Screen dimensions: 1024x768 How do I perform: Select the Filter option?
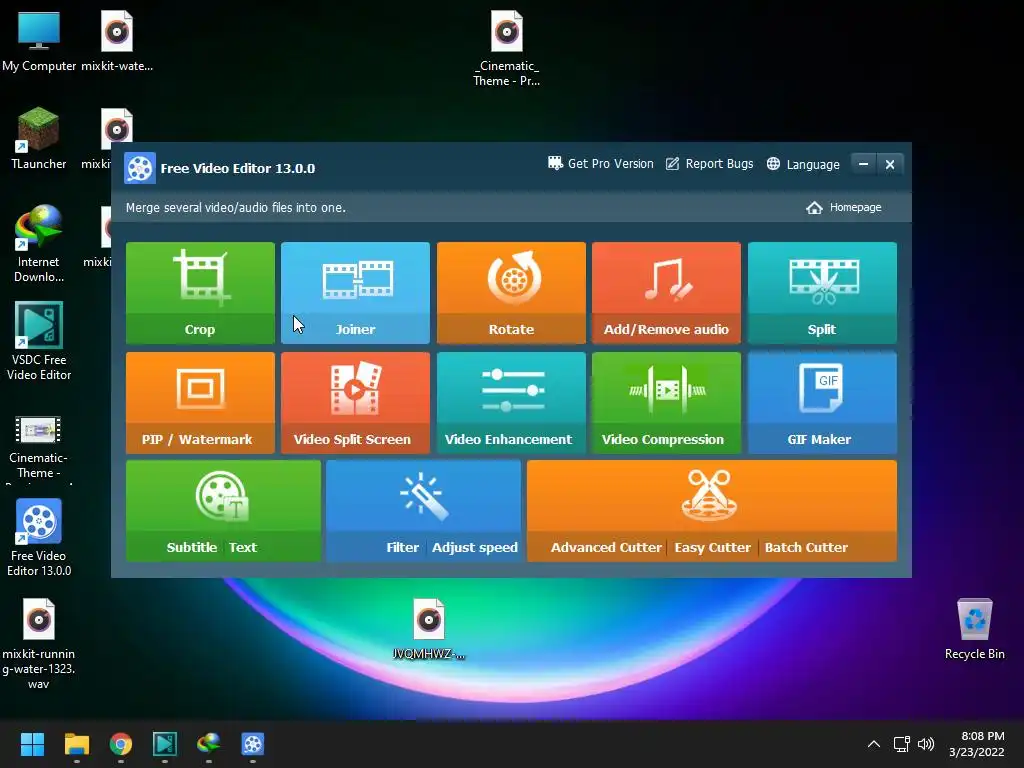tap(402, 547)
